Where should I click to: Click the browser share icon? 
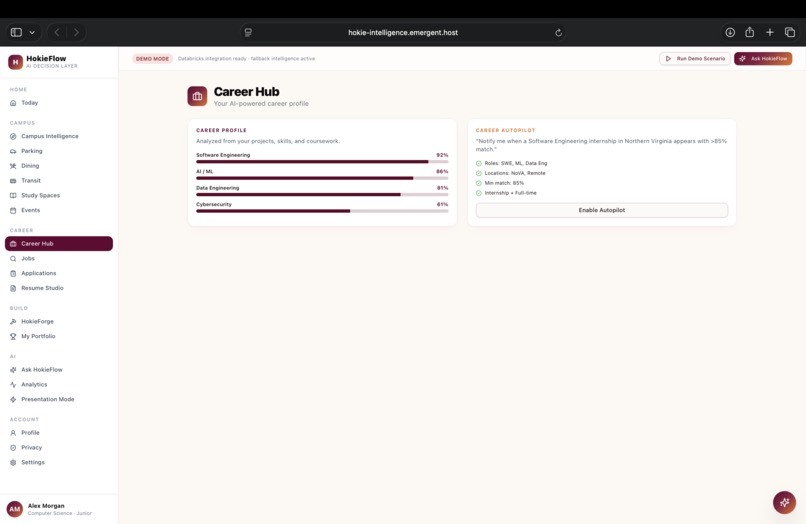tap(750, 32)
